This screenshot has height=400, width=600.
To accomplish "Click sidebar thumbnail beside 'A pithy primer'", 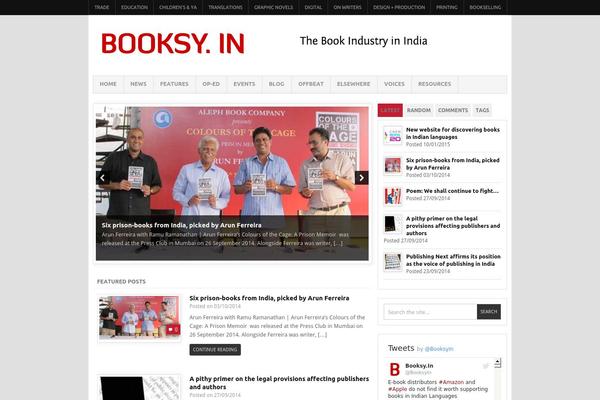I will pos(393,224).
